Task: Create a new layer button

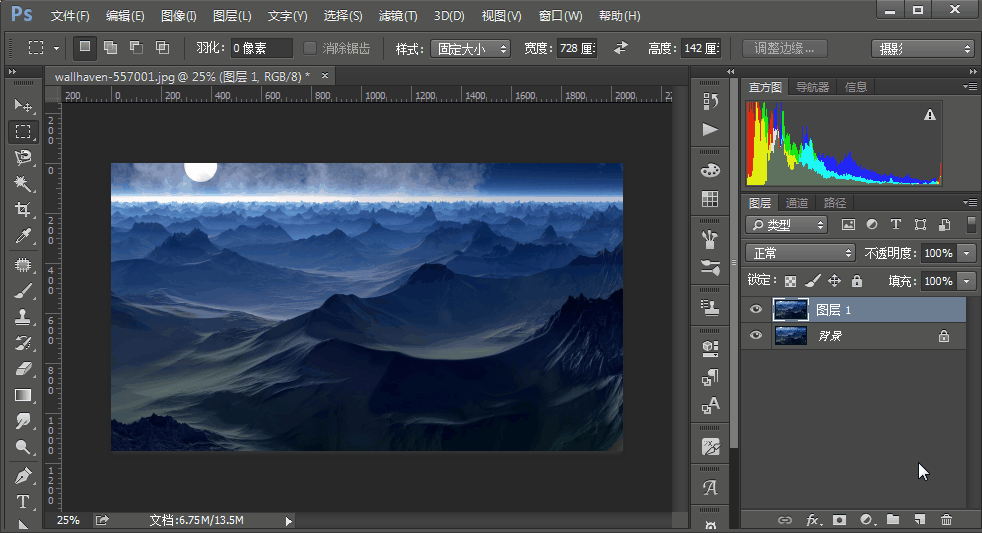Action: click(919, 520)
